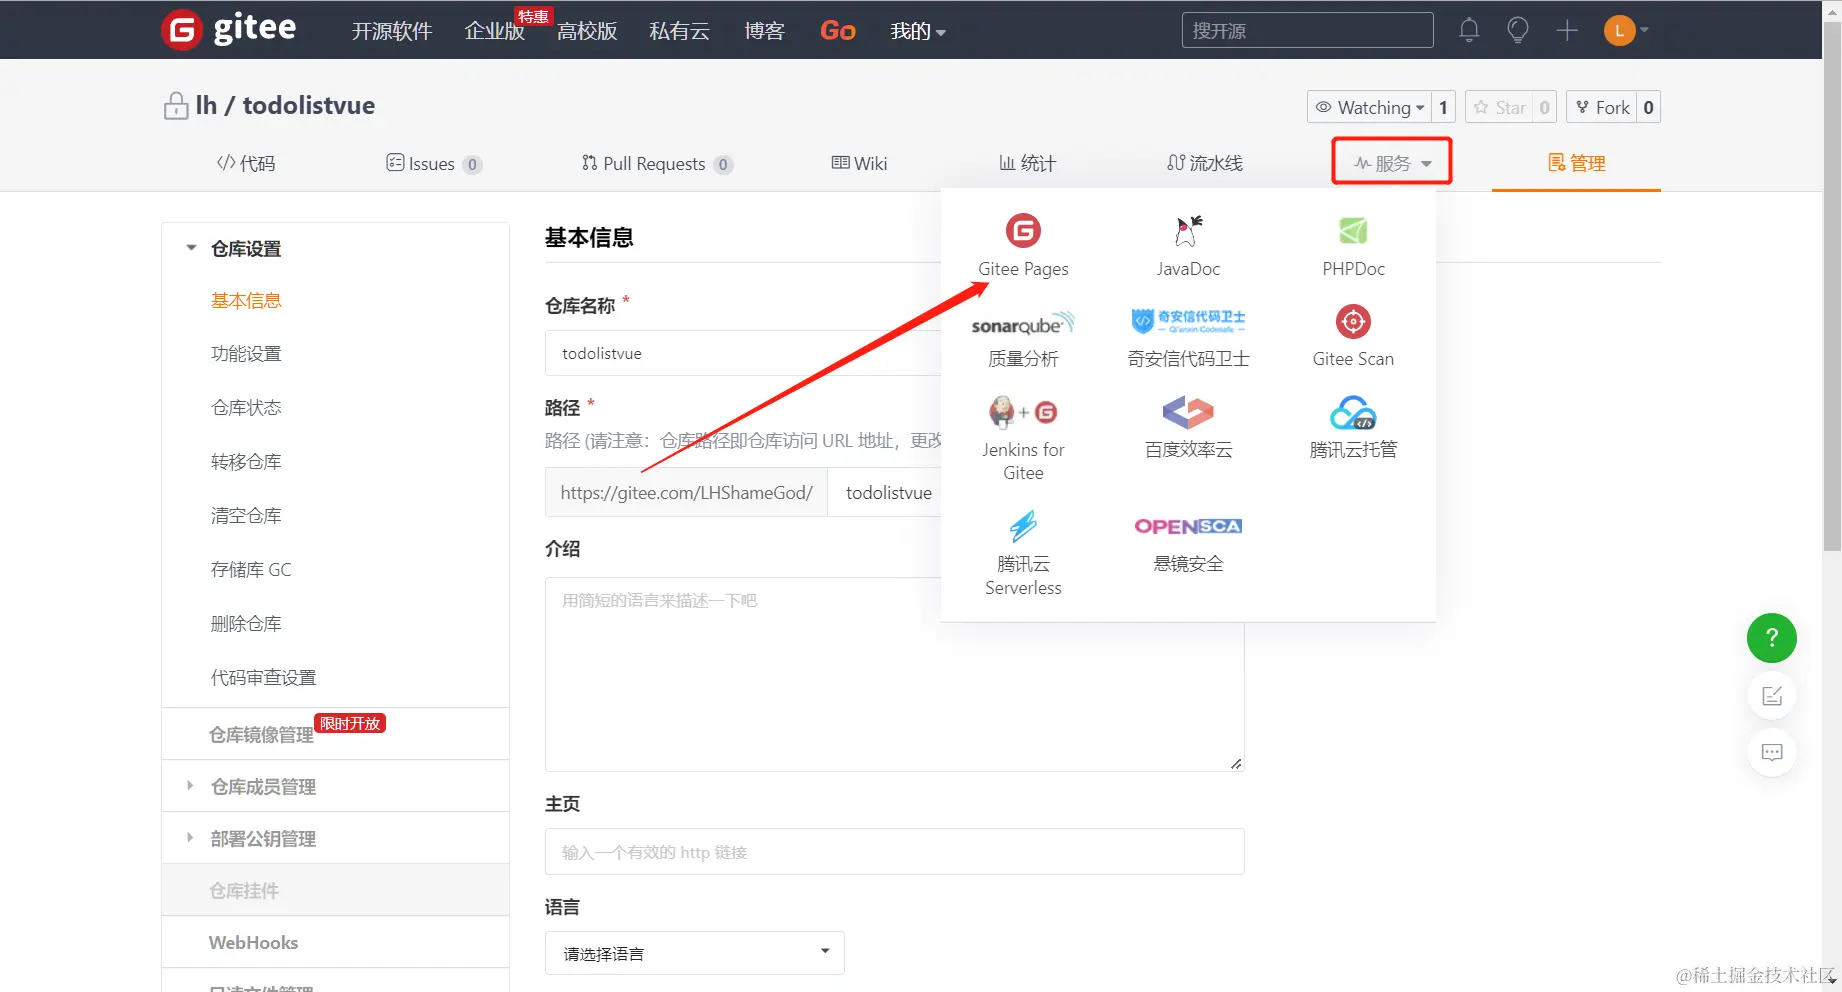The image size is (1842, 992).
Task: Click the 介绍 description textarea
Action: (x=895, y=674)
